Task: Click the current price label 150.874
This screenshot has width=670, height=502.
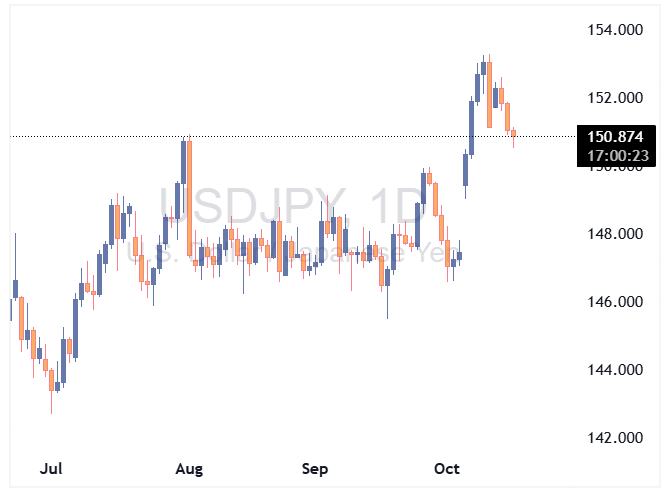Action: pyautogui.click(x=615, y=137)
